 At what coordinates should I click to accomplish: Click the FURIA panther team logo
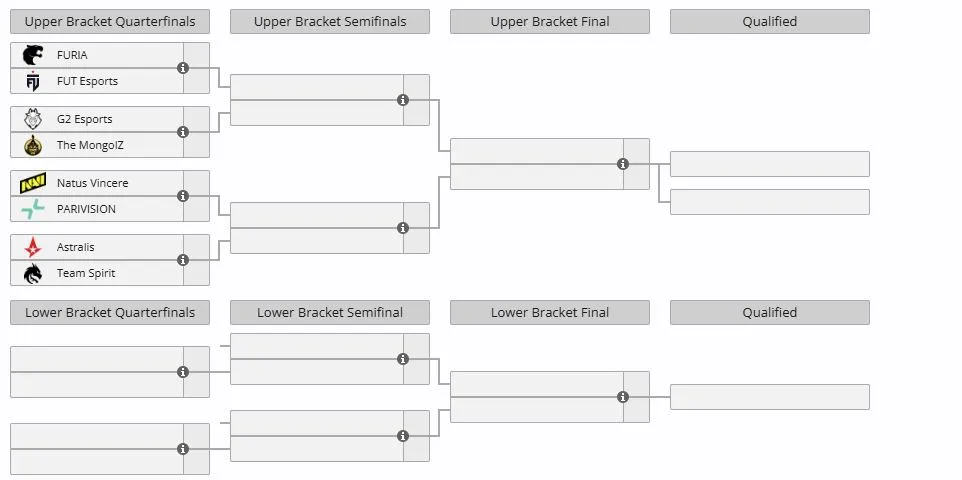(33, 55)
